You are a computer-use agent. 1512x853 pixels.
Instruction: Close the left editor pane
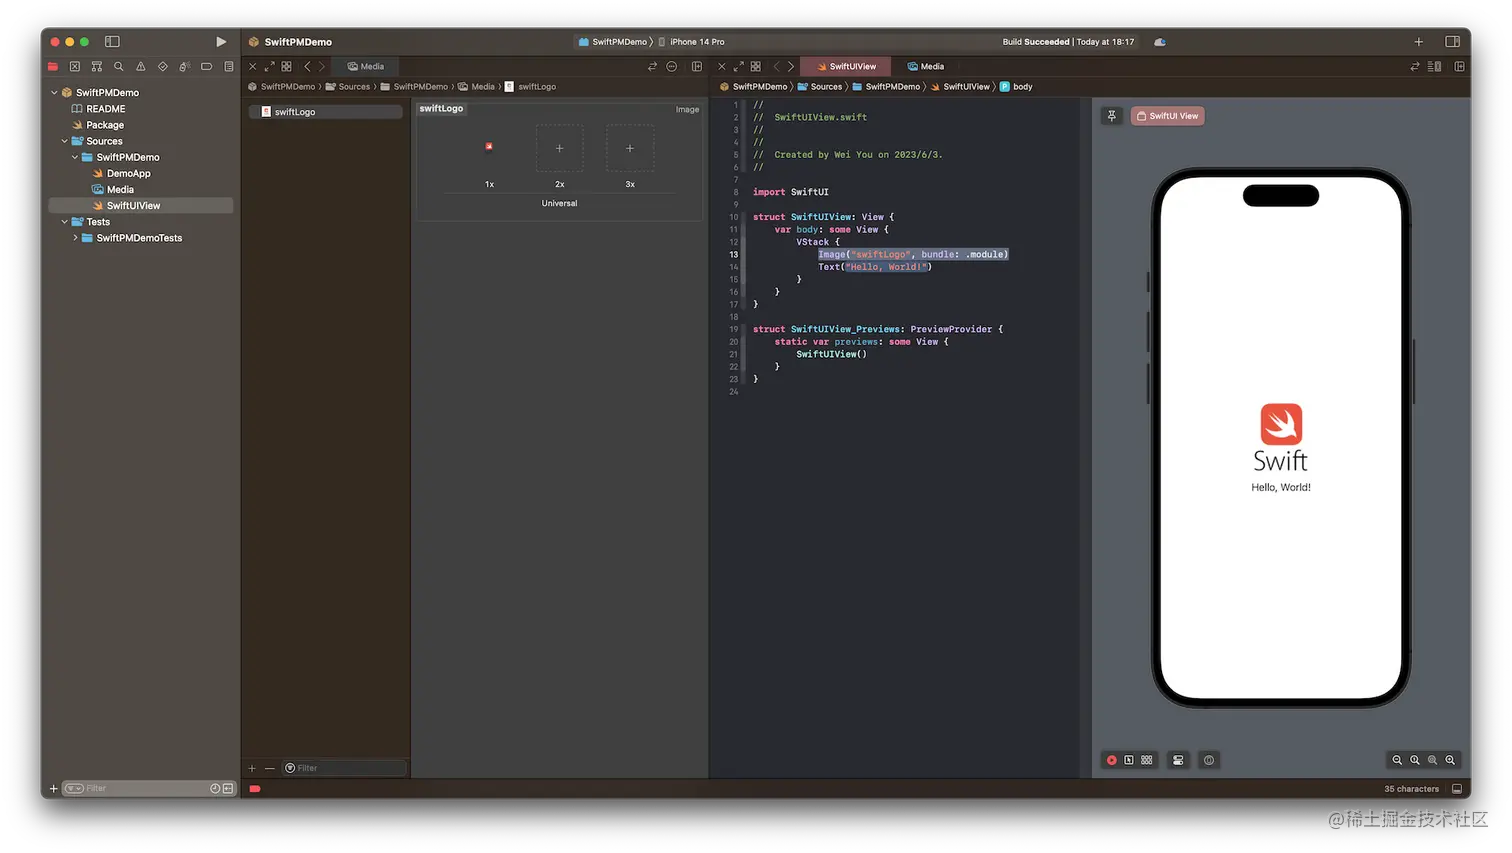[x=253, y=67]
